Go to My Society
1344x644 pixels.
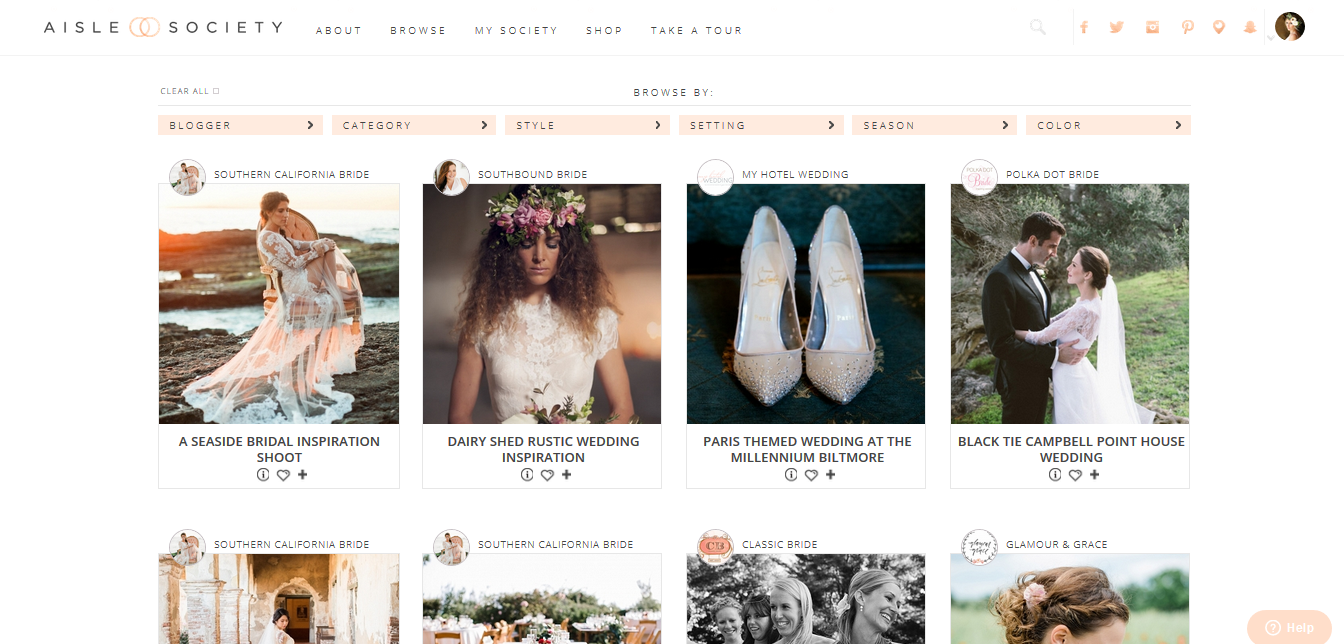[x=516, y=31]
